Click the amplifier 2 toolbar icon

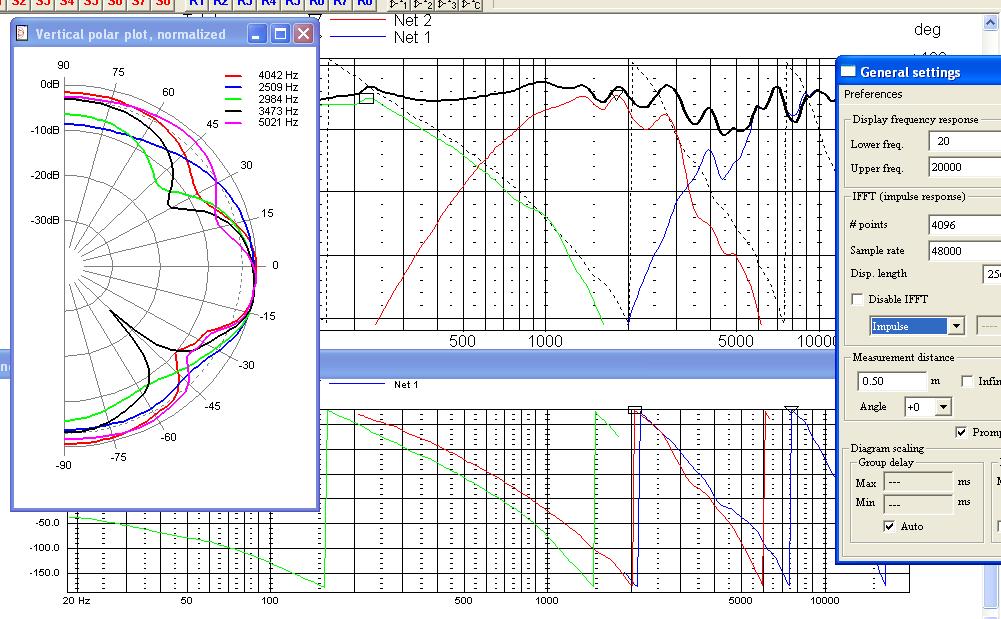[x=423, y=4]
